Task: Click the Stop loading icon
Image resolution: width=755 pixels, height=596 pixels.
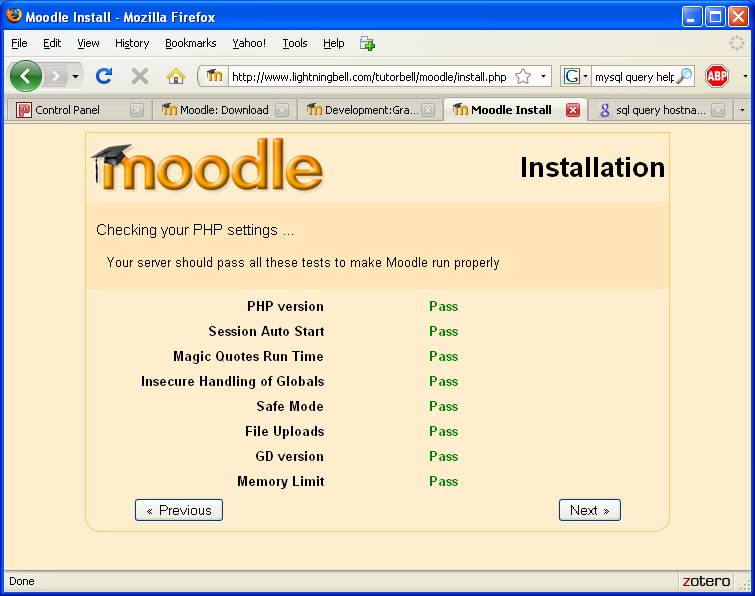Action: coord(140,76)
